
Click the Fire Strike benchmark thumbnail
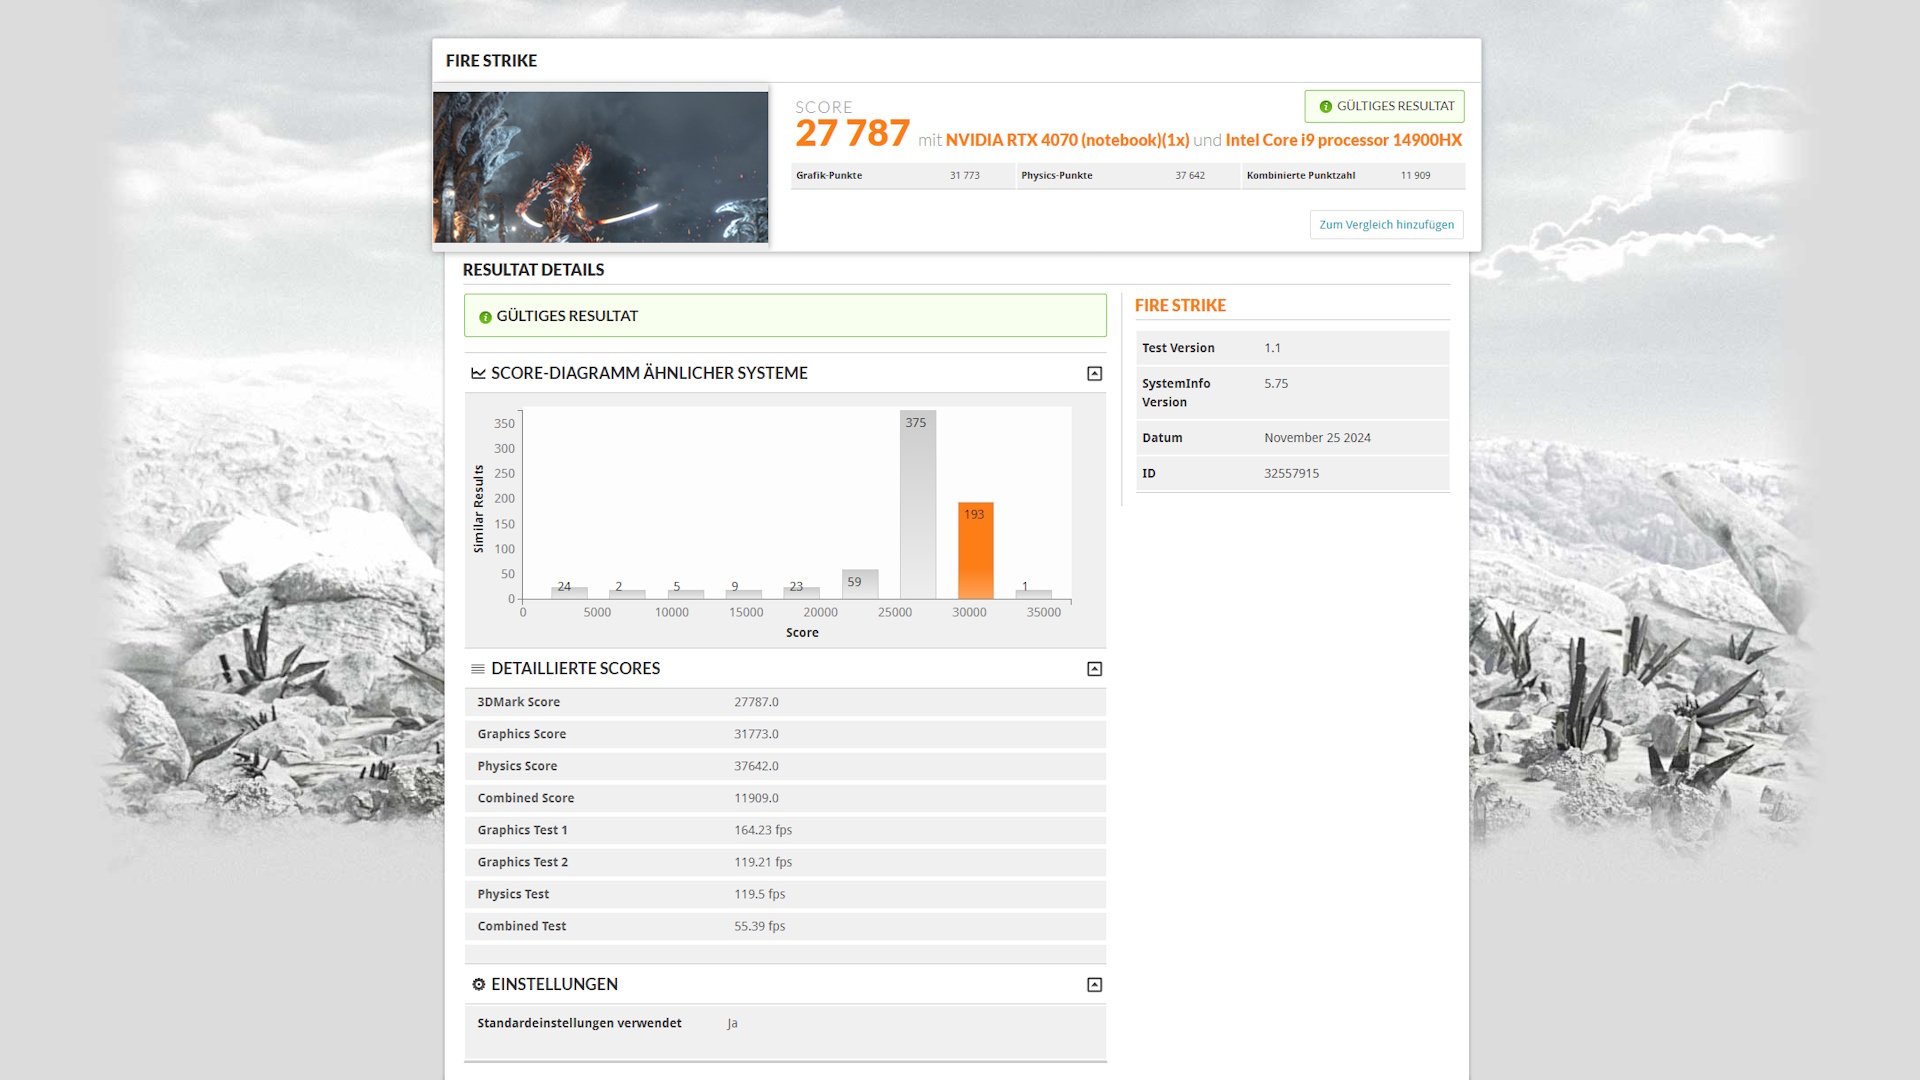tap(601, 167)
